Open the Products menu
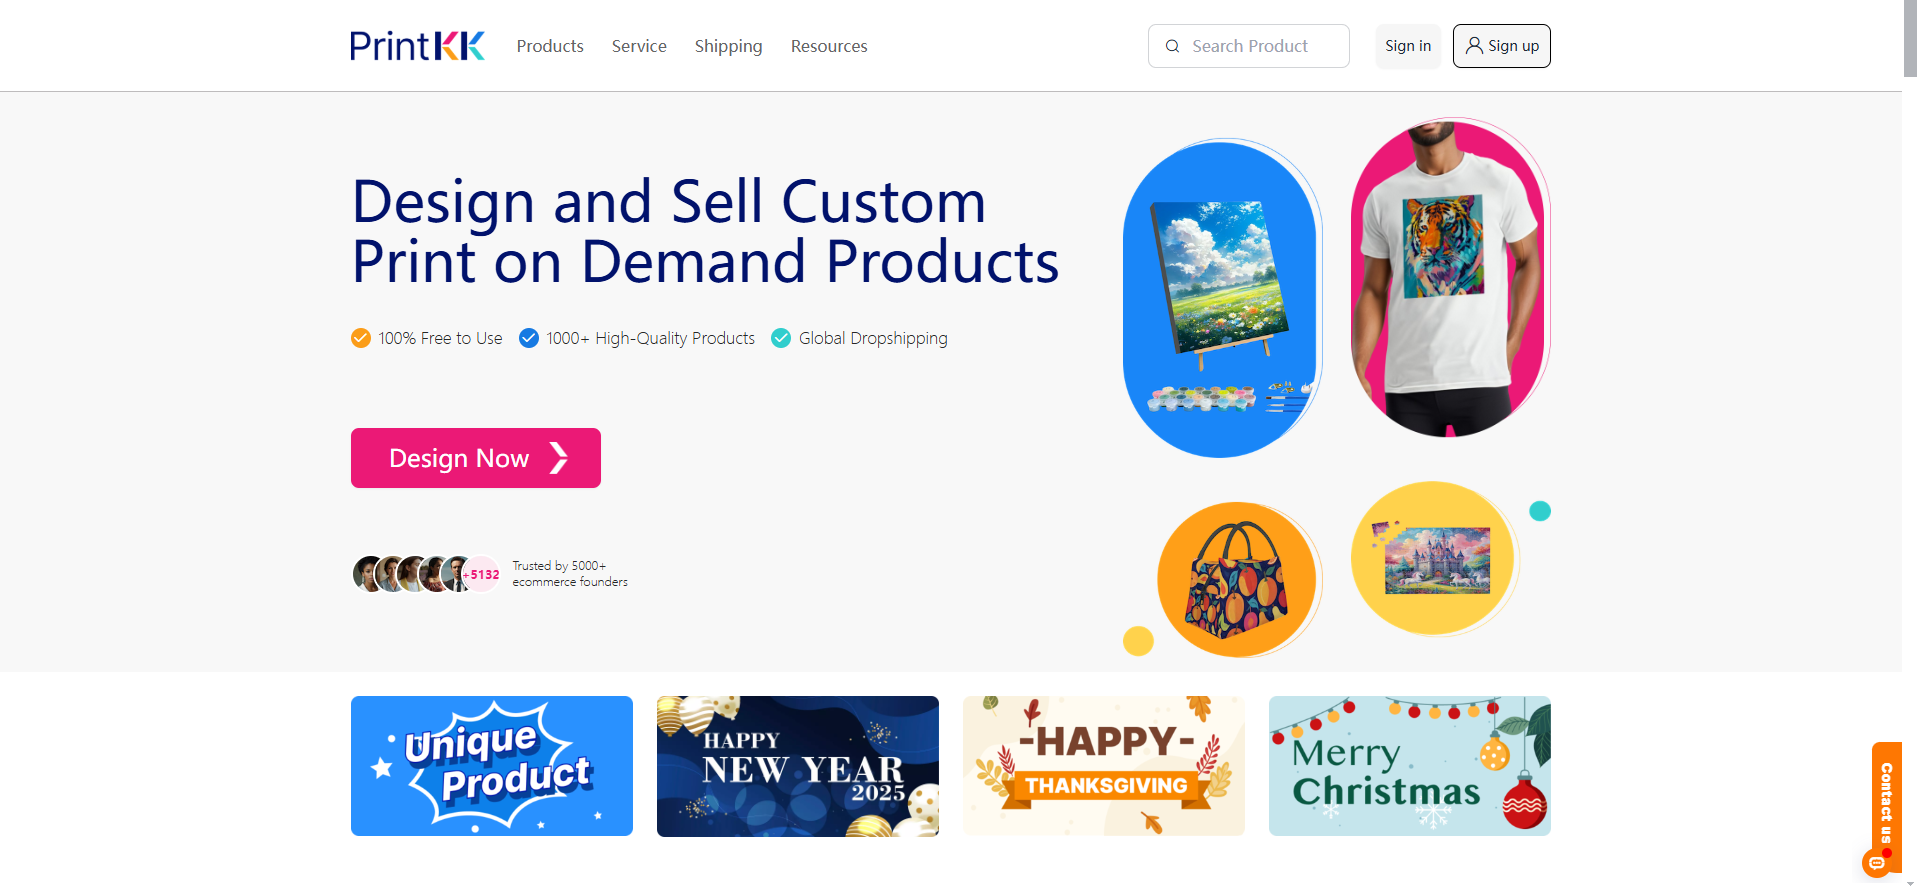 [550, 46]
